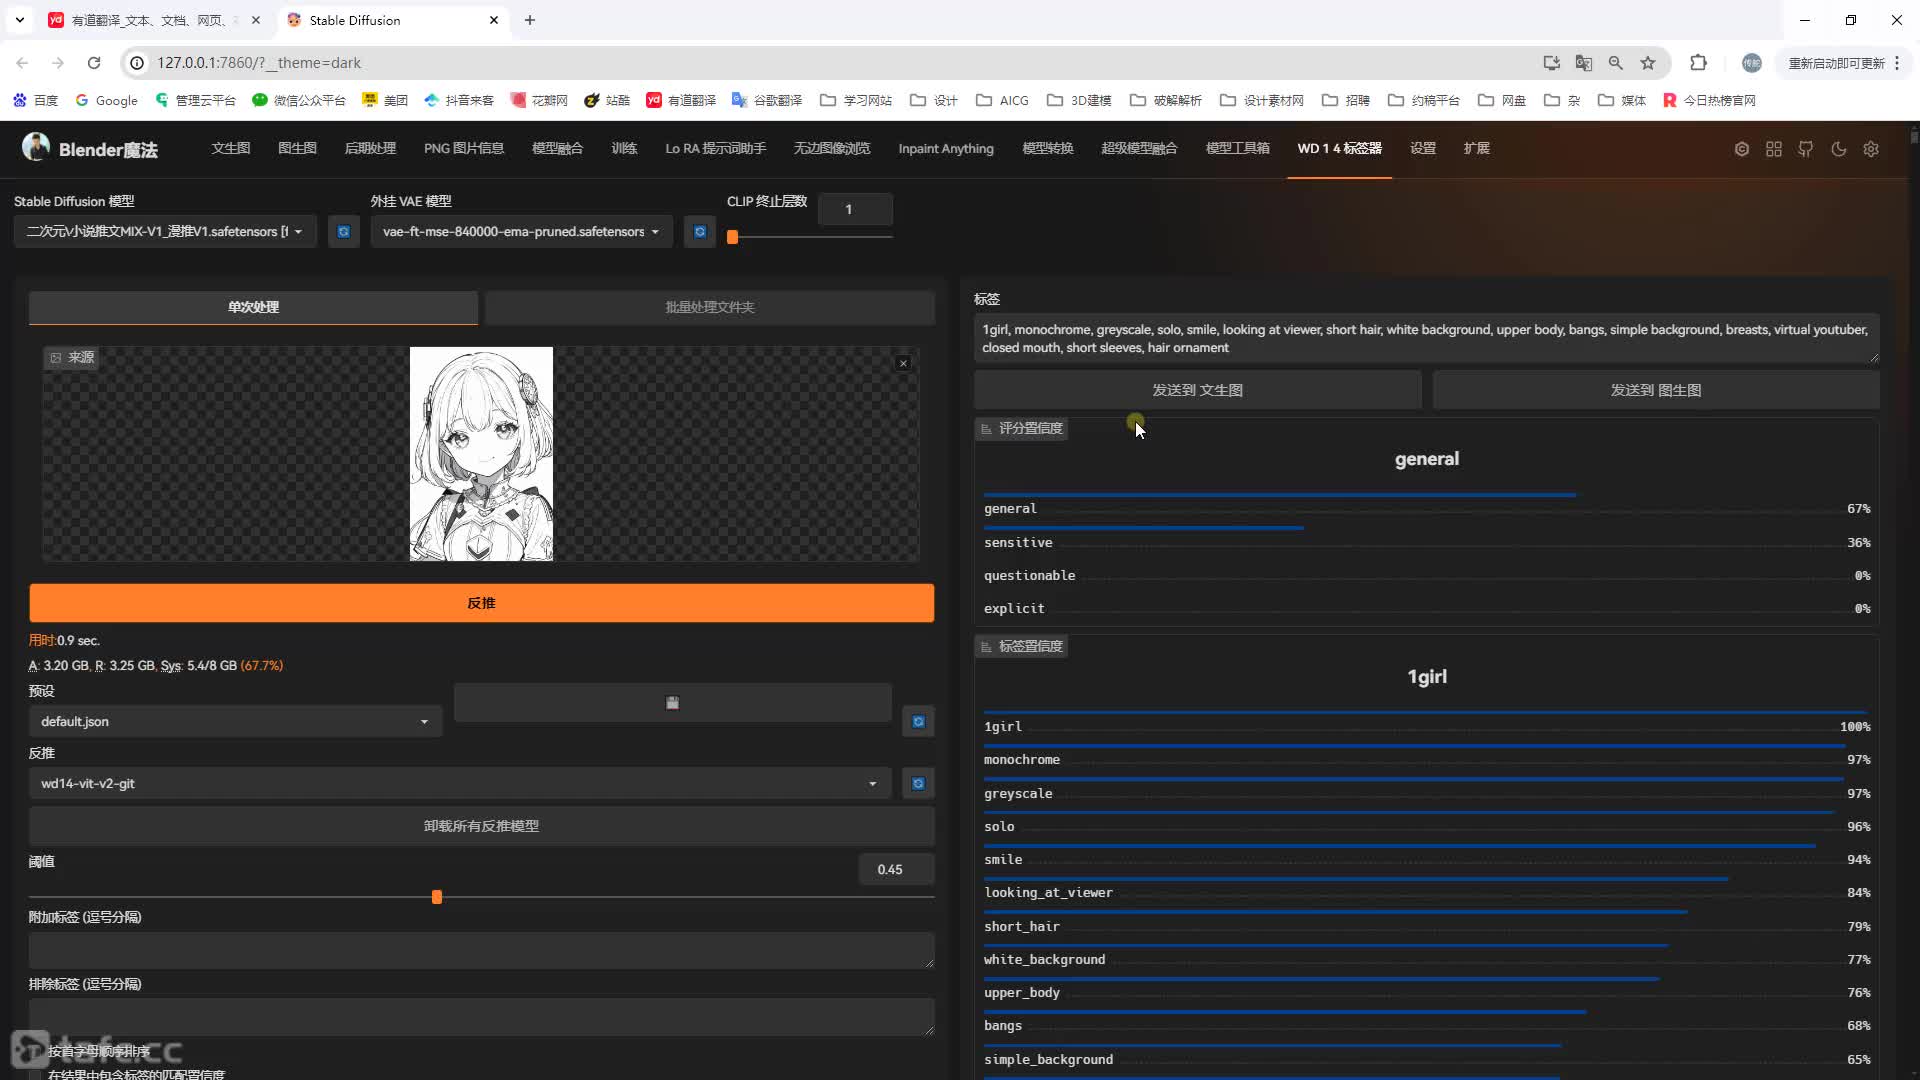Adjust the CLIP 终止层数 slider handle
The height and width of the screenshot is (1080, 1920).
tap(733, 237)
